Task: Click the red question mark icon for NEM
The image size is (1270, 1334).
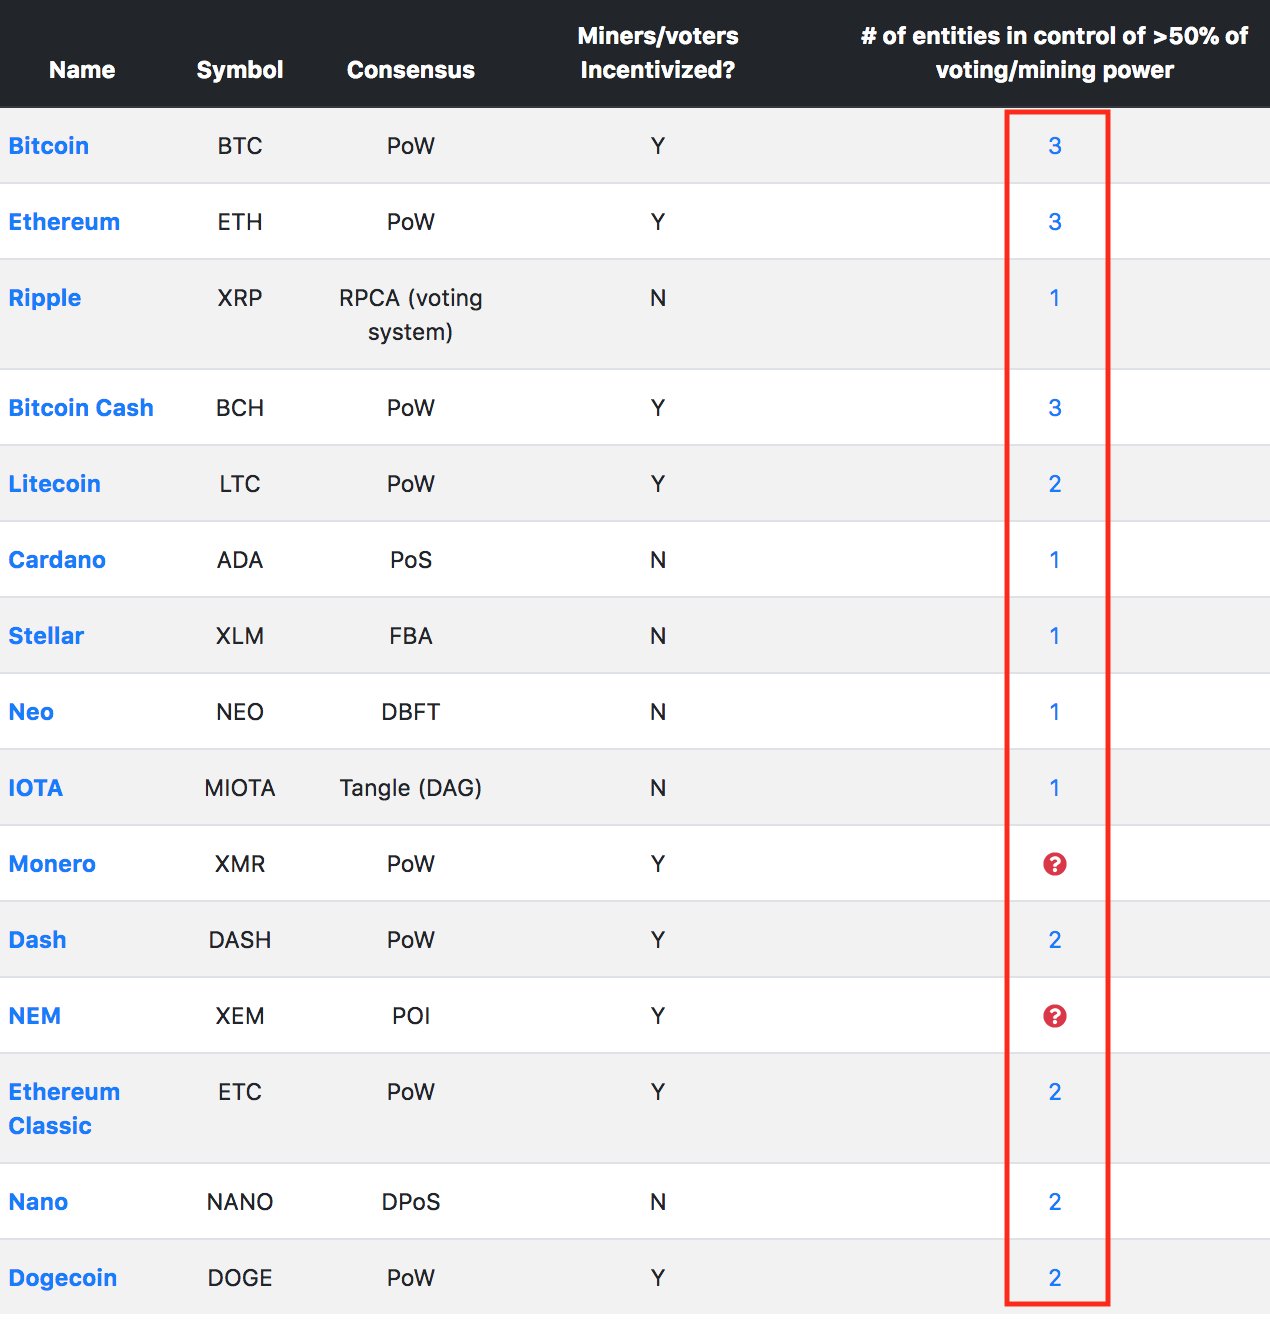Action: 1054,1016
